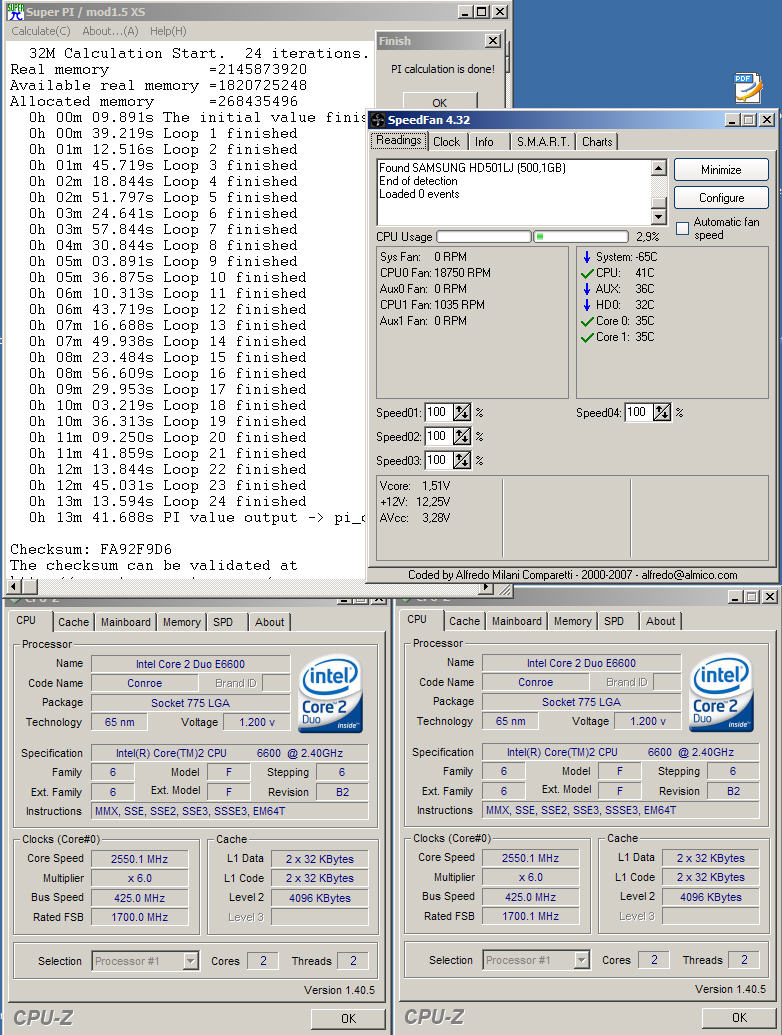This screenshot has height=1035, width=782.
Task: Click Intel Core 2 Duo logo in right CPU-Z
Action: [x=722, y=692]
